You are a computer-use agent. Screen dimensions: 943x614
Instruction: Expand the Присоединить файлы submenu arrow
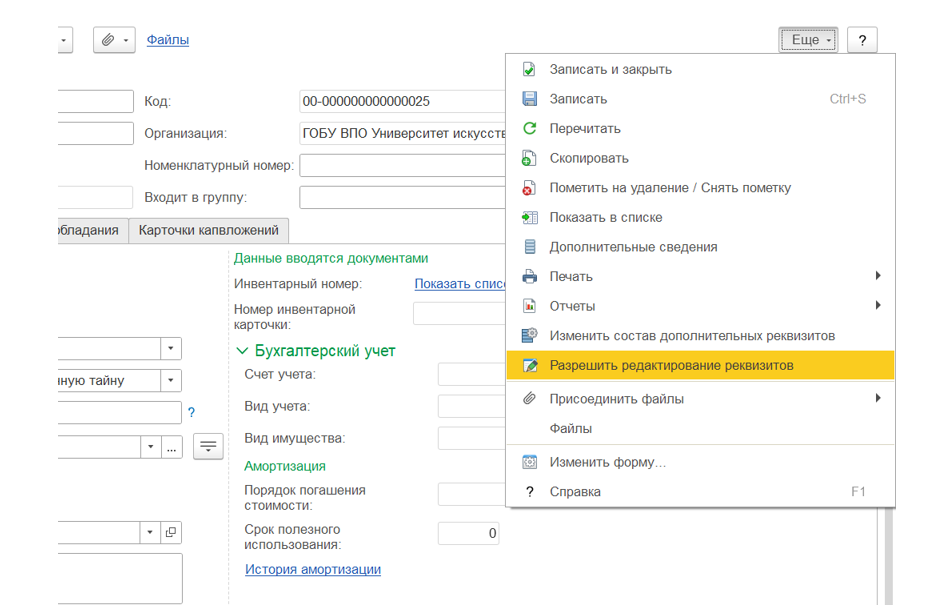[878, 398]
